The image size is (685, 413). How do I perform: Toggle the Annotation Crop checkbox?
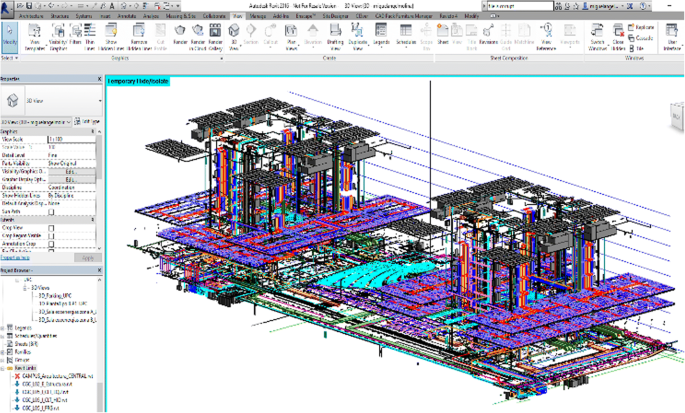coord(52,243)
